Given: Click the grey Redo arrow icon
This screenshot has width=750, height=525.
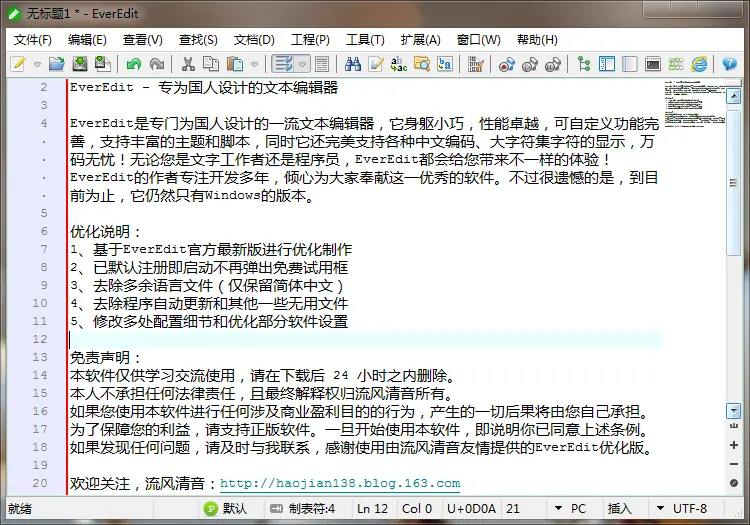Looking at the screenshot, I should 157,64.
